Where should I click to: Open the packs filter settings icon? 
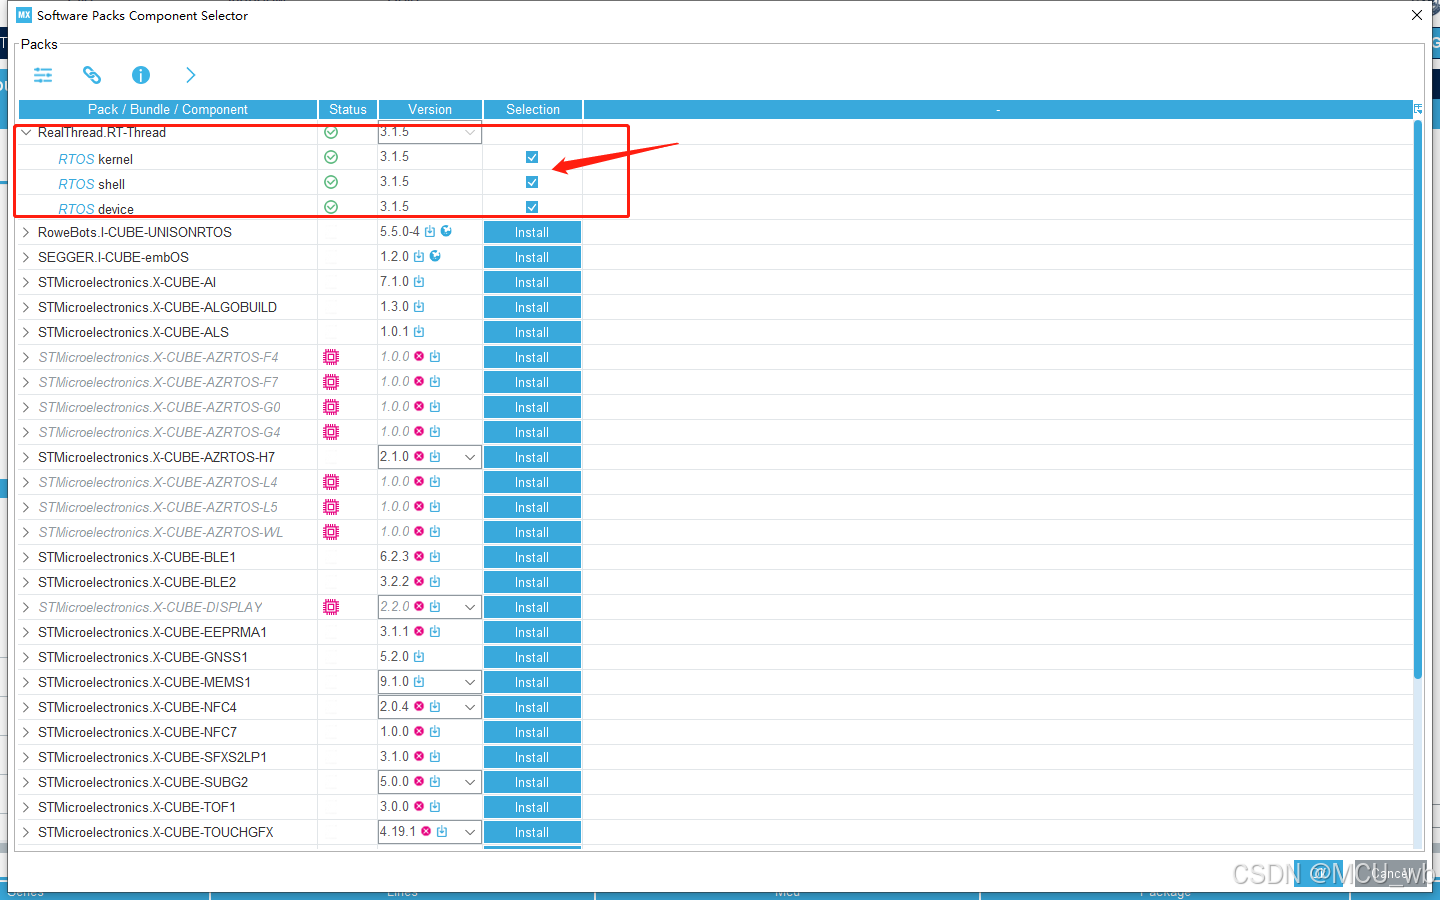click(x=43, y=75)
